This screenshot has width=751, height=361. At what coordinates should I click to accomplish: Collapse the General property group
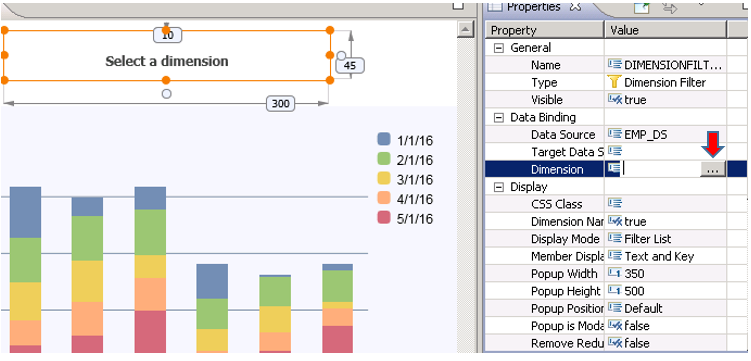(499, 48)
